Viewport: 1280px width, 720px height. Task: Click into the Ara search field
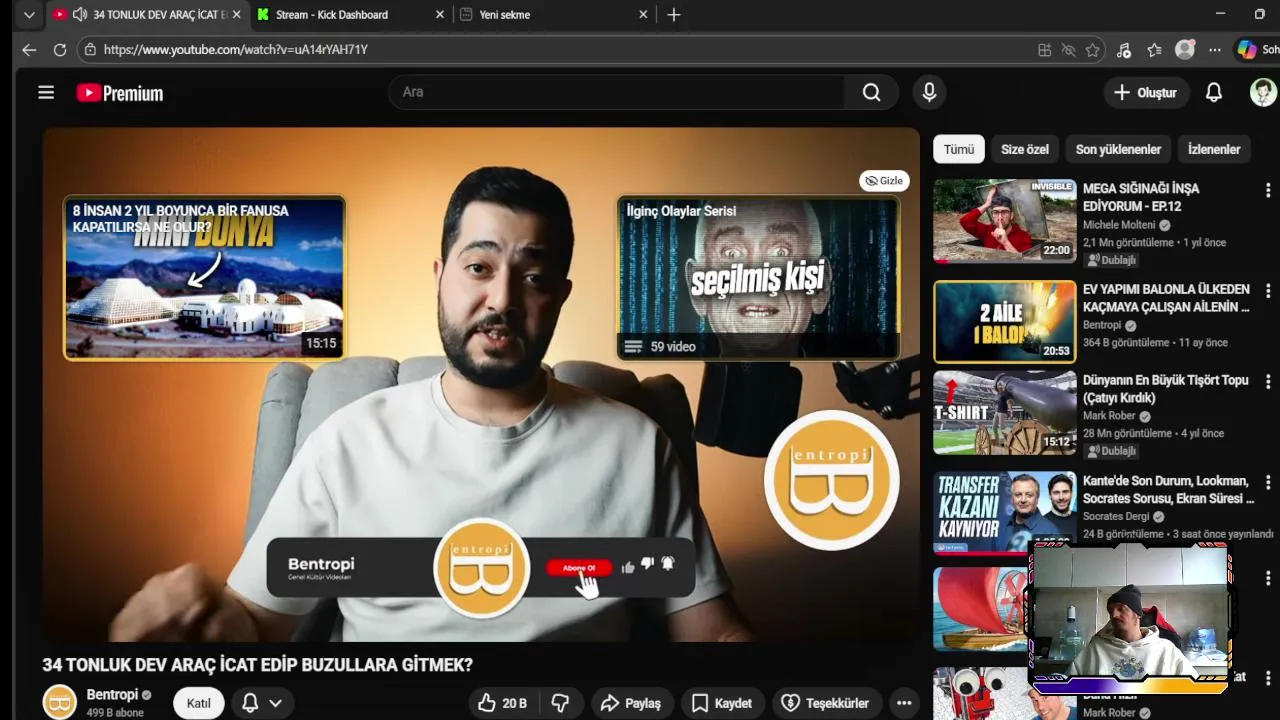[618, 92]
